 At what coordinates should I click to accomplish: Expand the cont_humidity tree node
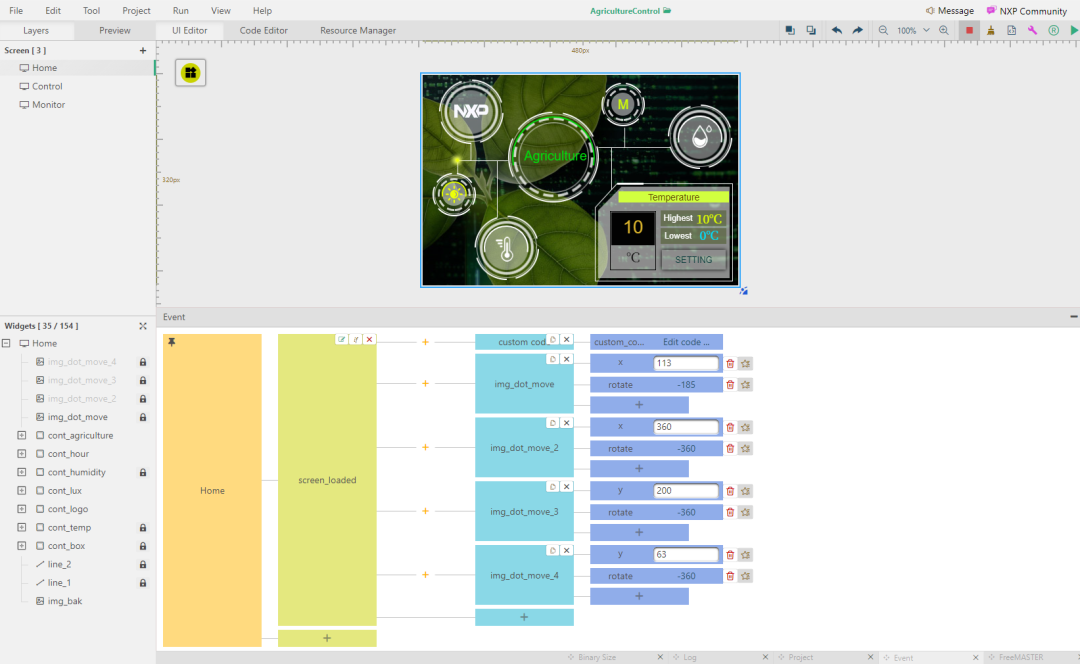pyautogui.click(x=21, y=472)
